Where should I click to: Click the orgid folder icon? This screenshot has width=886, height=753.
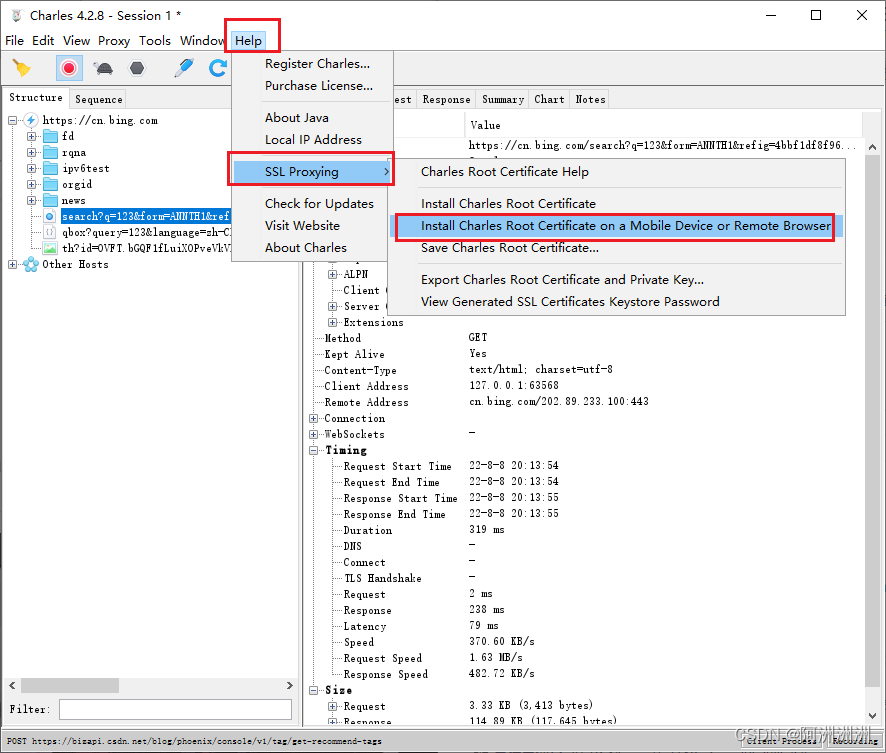[x=51, y=184]
